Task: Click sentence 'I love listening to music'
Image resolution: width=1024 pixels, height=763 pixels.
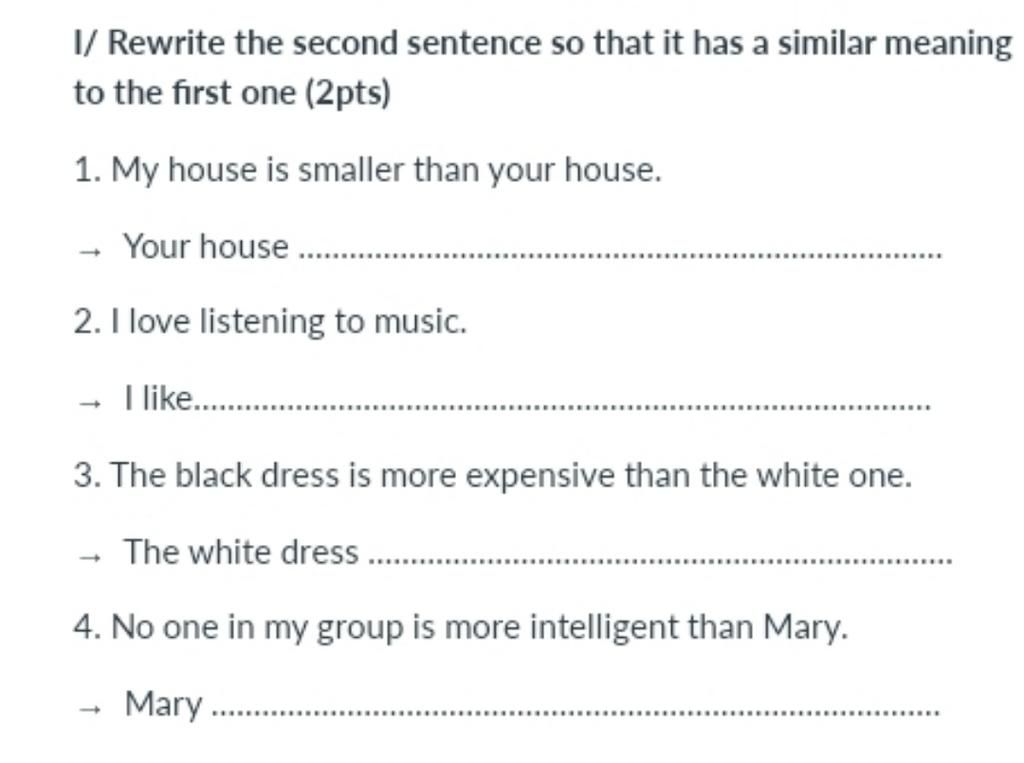Action: (x=270, y=322)
